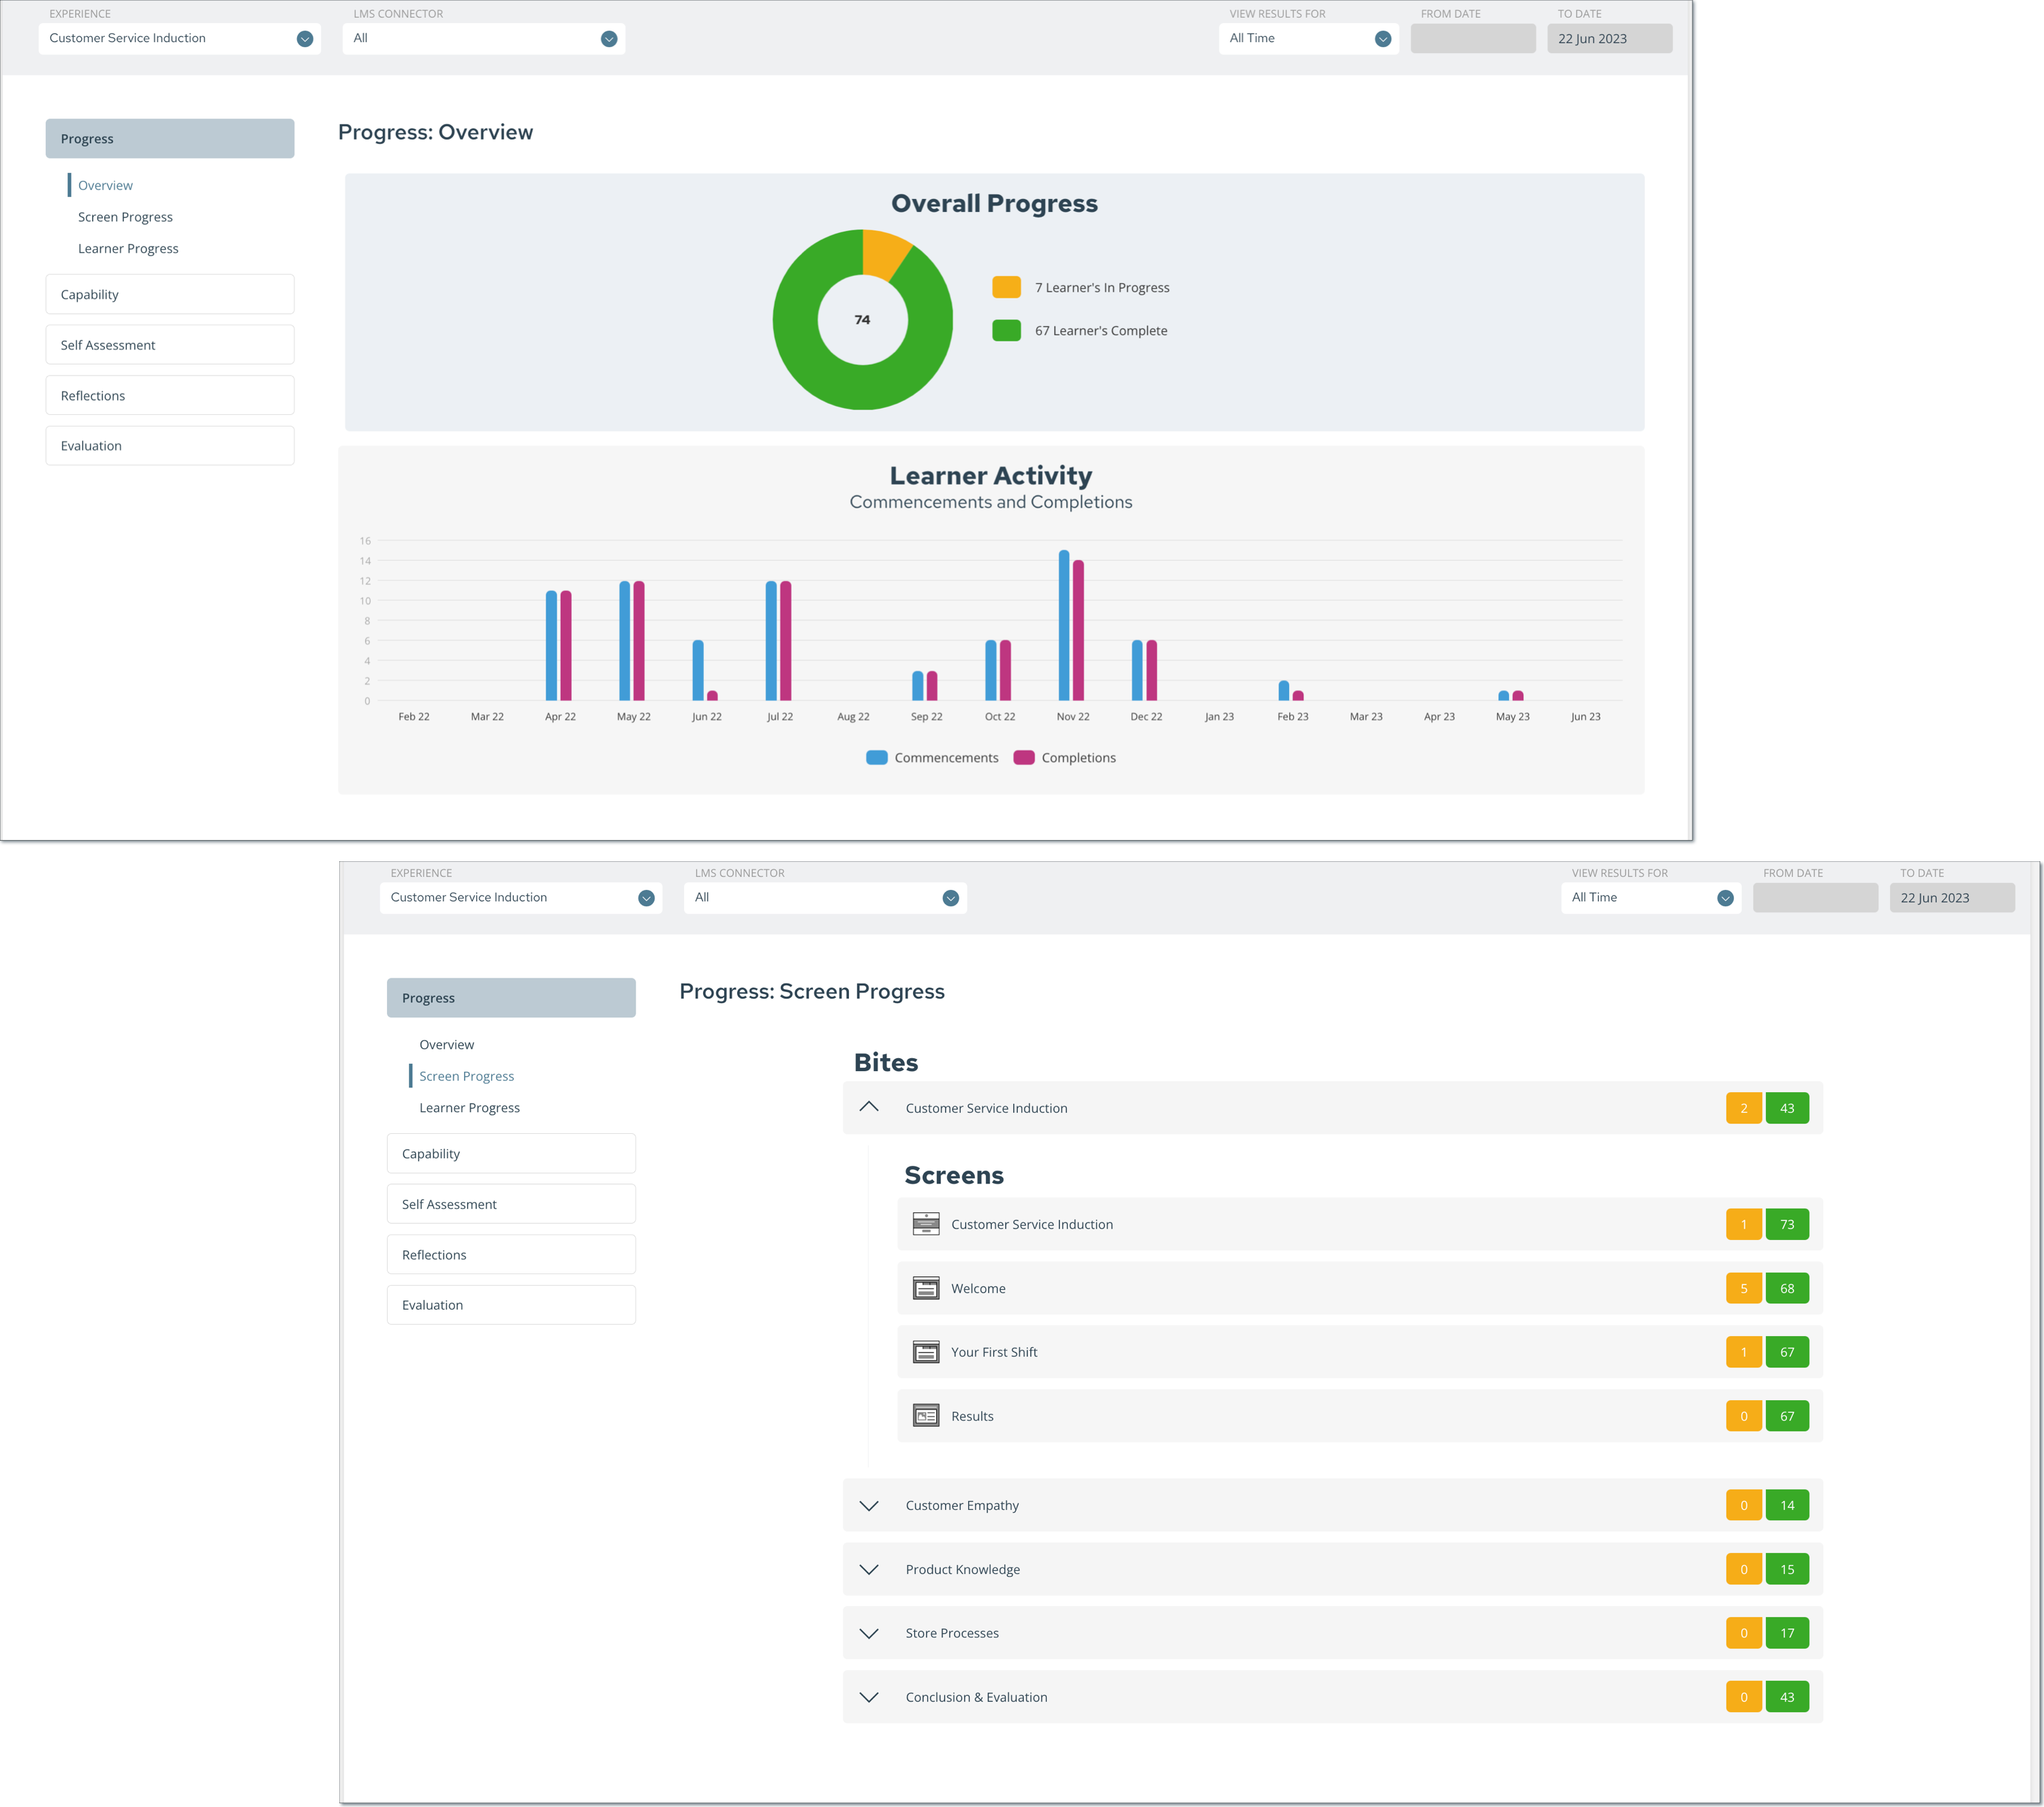Open Capability in Screen Progress window sidebar
This screenshot has width=2044, height=1807.
pos(511,1154)
